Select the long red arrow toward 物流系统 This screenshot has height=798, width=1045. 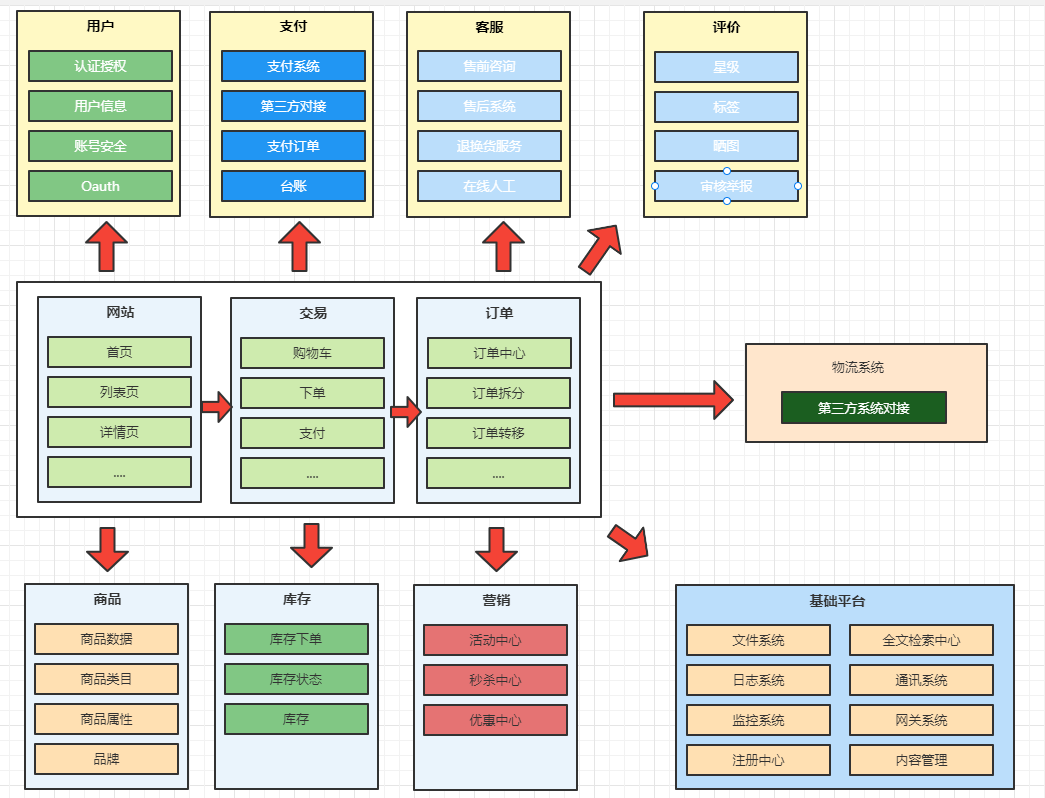tap(673, 400)
